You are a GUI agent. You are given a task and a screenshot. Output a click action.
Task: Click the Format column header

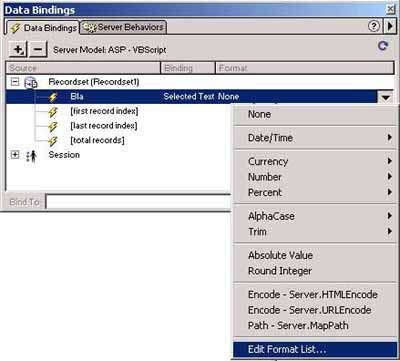tap(305, 68)
